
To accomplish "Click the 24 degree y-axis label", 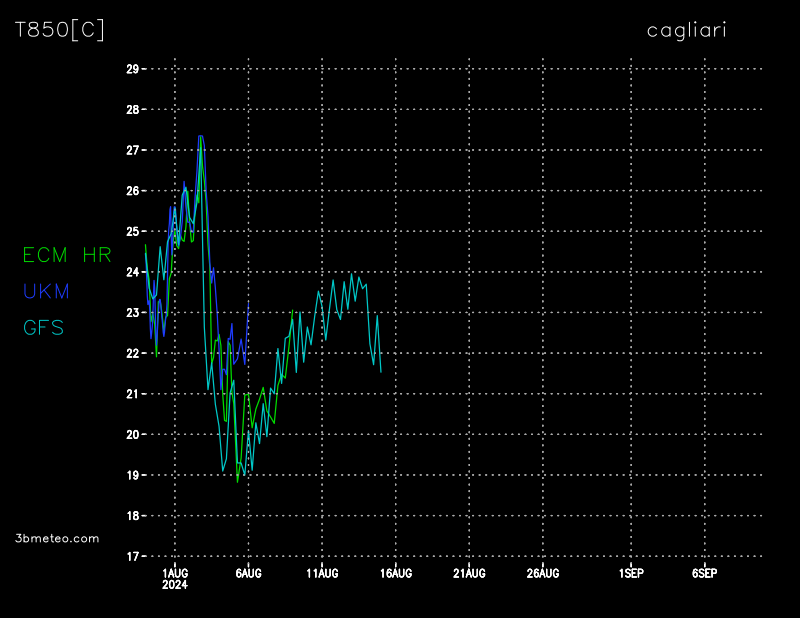I will click(x=132, y=272).
